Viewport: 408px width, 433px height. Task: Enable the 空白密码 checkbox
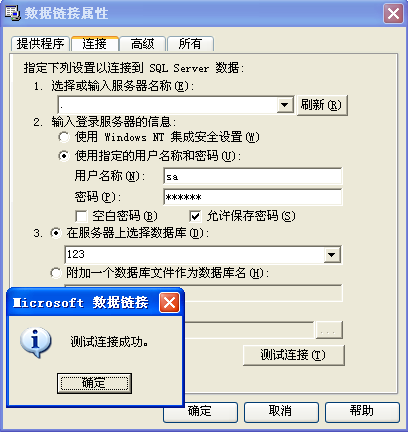pos(81,216)
